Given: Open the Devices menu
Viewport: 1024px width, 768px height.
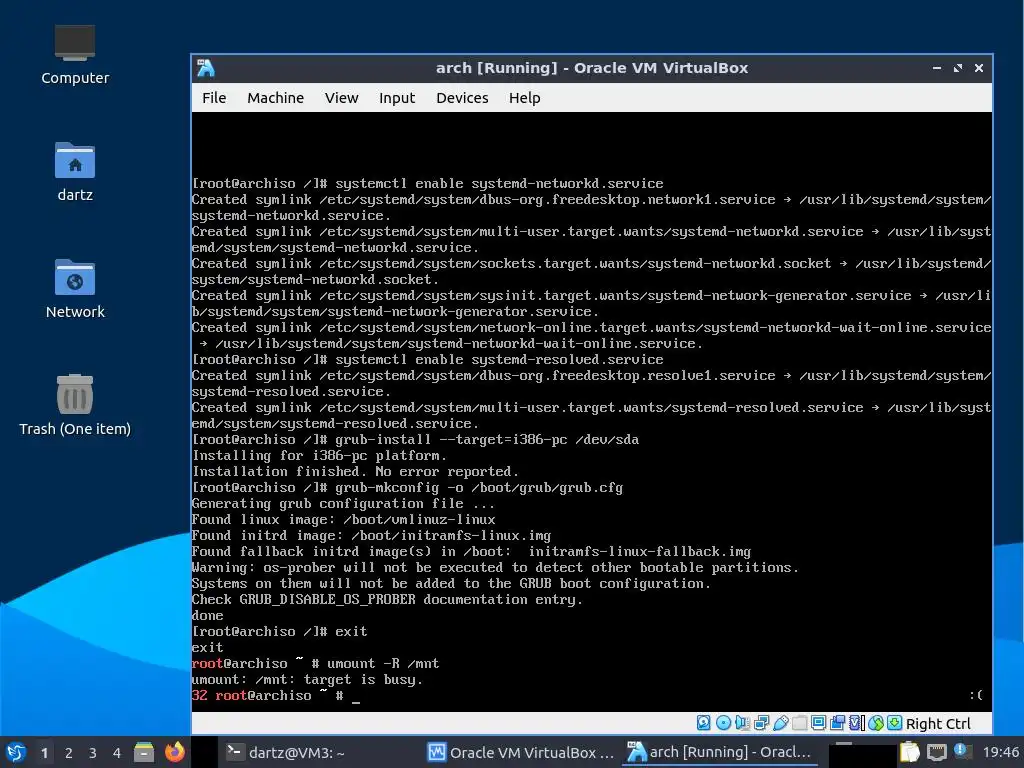Looking at the screenshot, I should click(462, 98).
